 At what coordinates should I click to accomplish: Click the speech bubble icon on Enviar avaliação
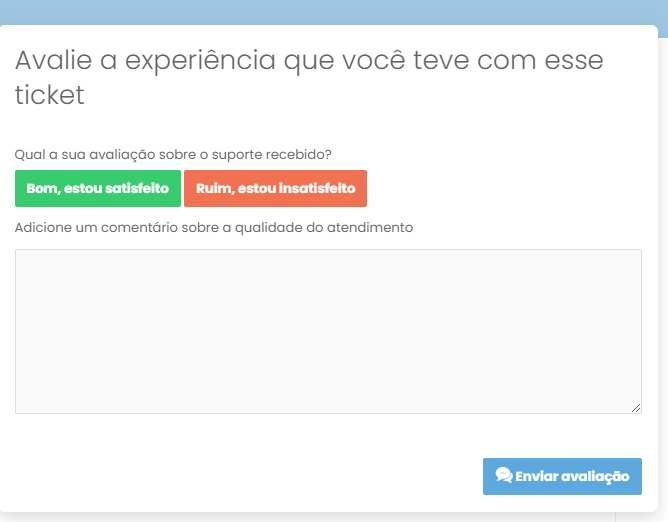tap(504, 475)
